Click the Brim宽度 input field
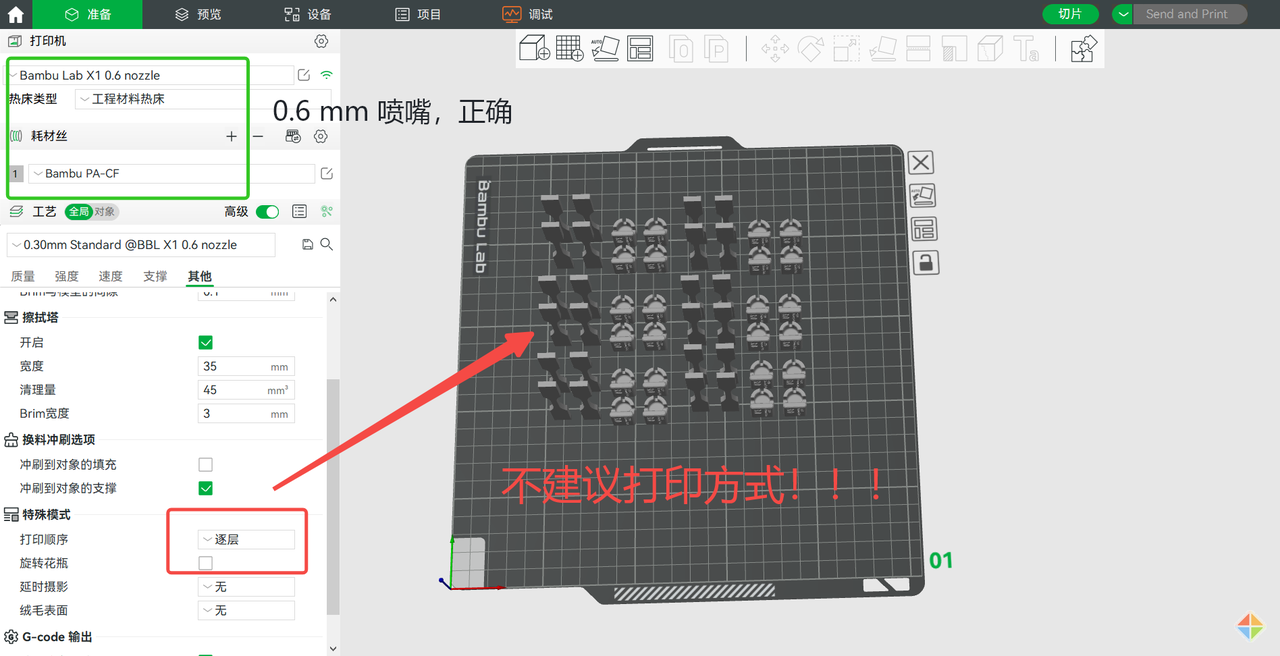The height and width of the screenshot is (656, 1280). (246, 413)
